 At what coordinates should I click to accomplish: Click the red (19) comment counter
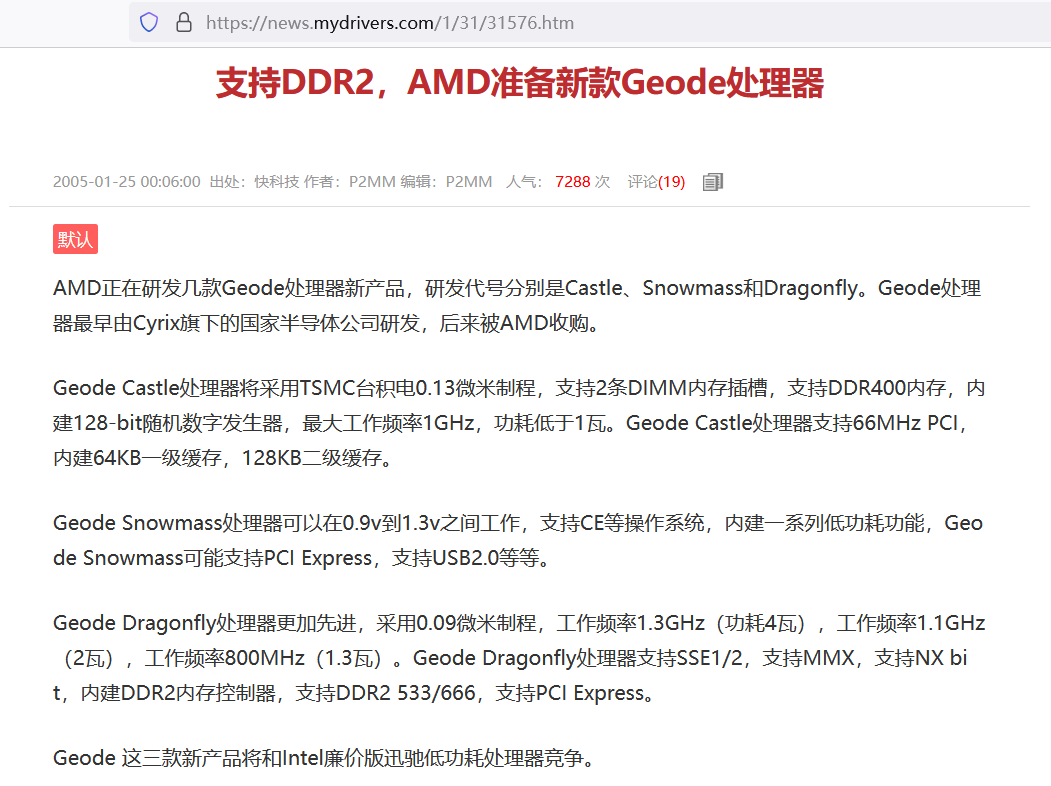click(672, 181)
